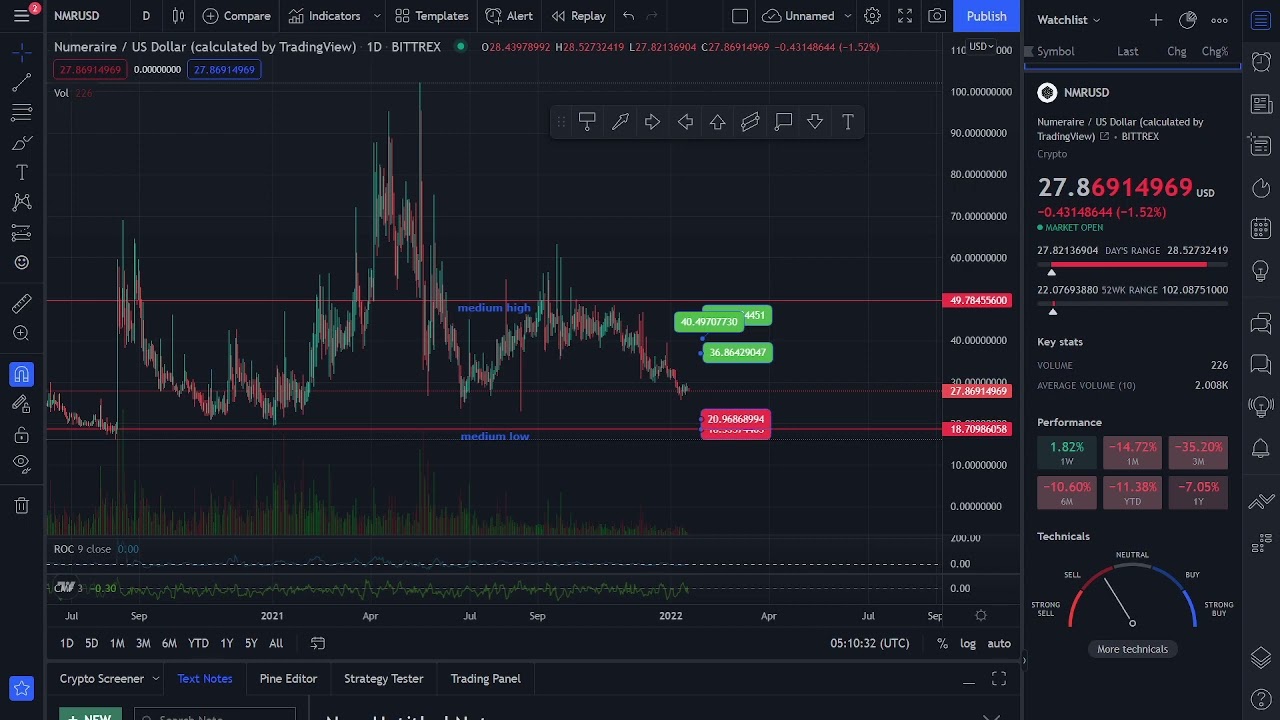The width and height of the screenshot is (1280, 720).
Task: Switch to Crypto Screener tab
Action: (x=102, y=679)
